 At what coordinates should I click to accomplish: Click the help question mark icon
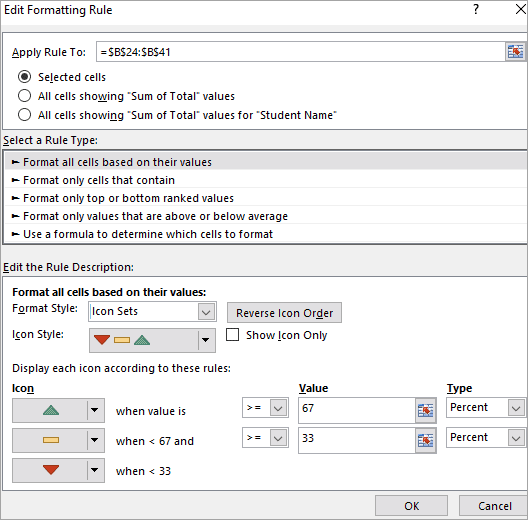[476, 9]
